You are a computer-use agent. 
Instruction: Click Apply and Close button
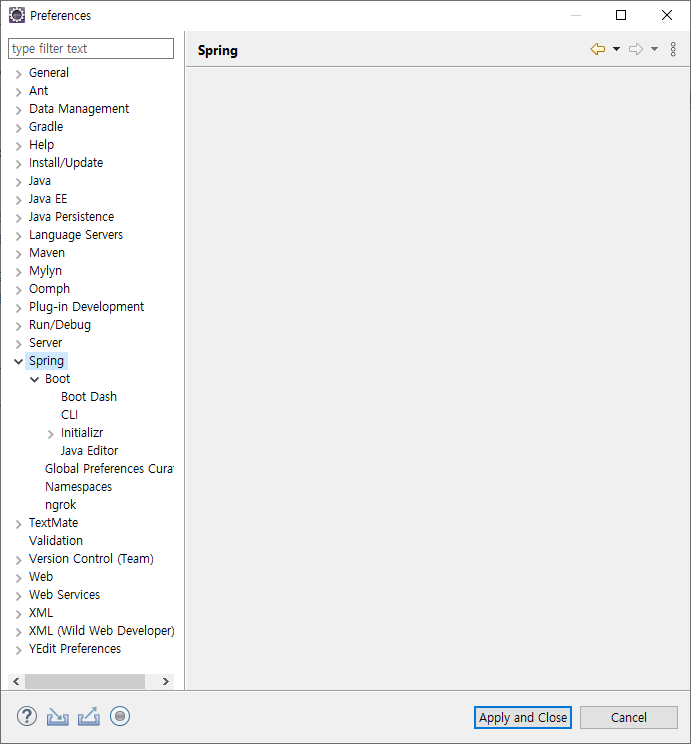(523, 717)
